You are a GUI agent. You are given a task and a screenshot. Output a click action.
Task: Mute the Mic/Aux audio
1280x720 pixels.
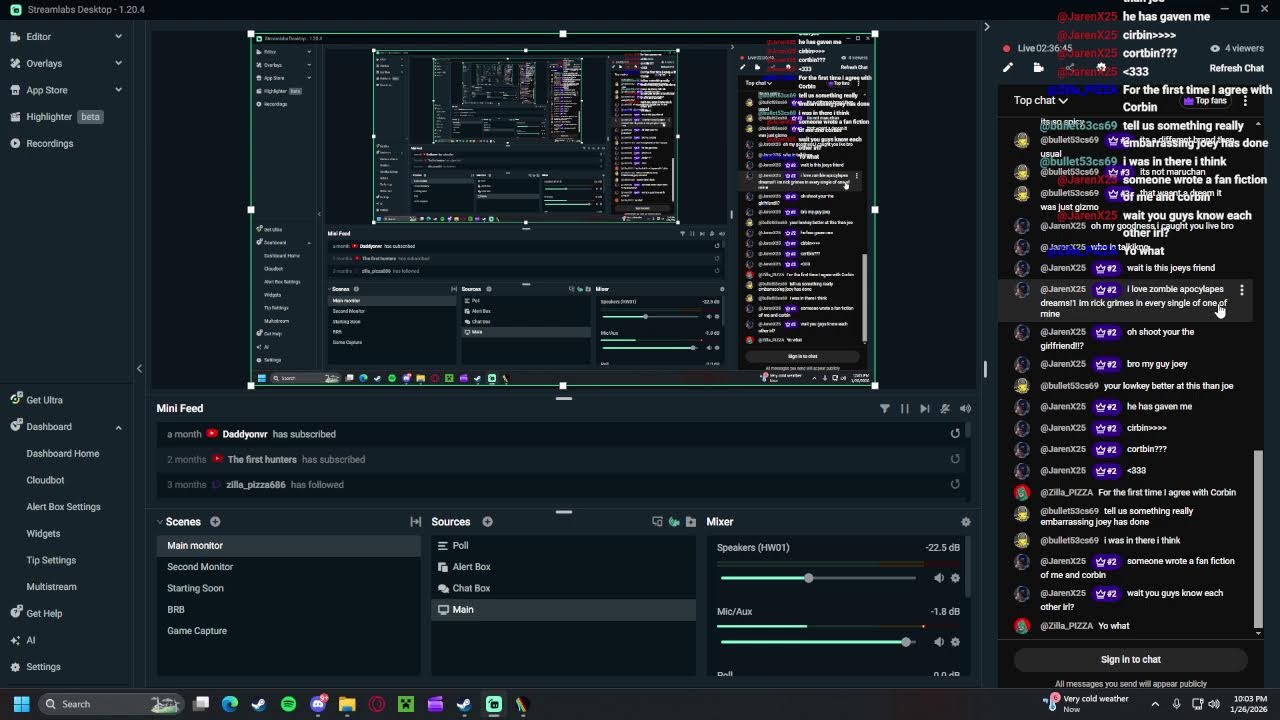[938, 642]
